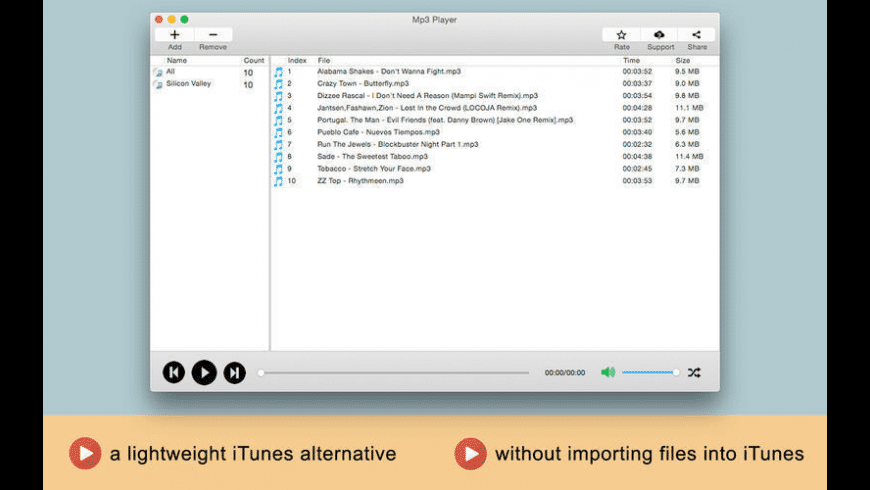
Task: Click the Silicon Valley playlist name
Action: [189, 83]
